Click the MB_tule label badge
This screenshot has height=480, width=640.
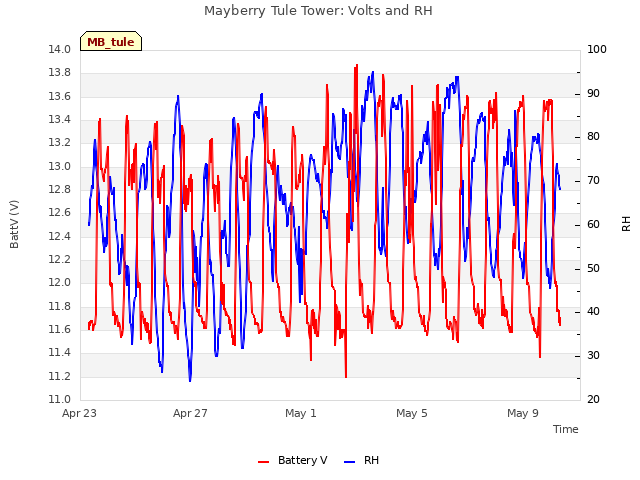(111, 41)
